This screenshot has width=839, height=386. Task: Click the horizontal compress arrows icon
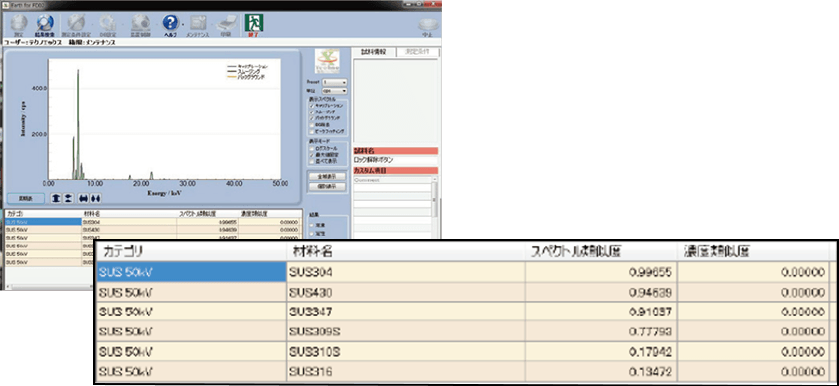click(x=95, y=198)
